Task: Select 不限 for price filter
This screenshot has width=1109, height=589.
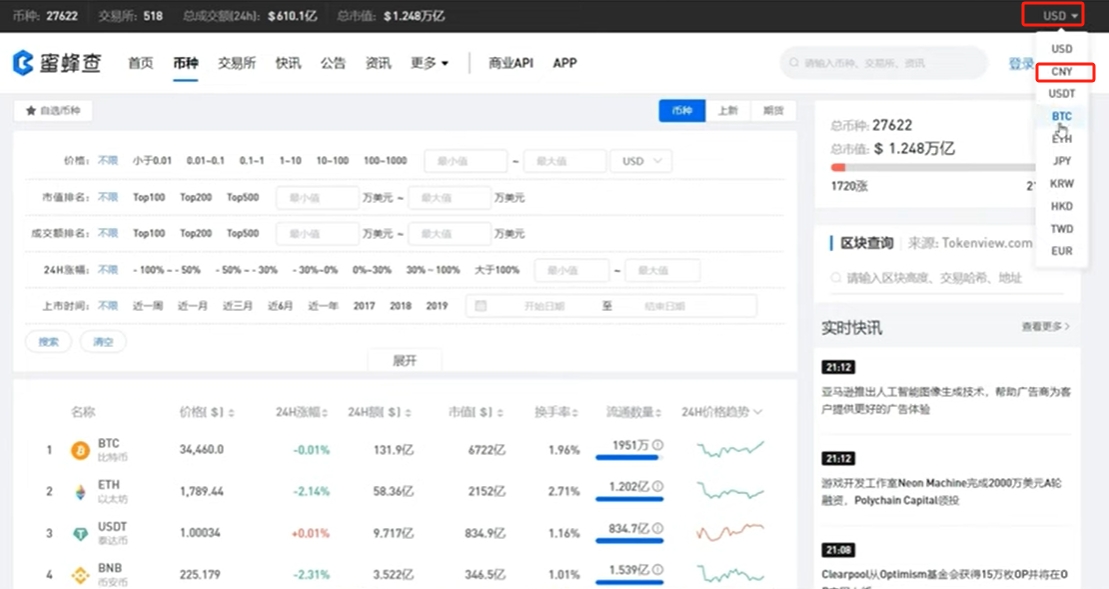Action: coord(108,161)
